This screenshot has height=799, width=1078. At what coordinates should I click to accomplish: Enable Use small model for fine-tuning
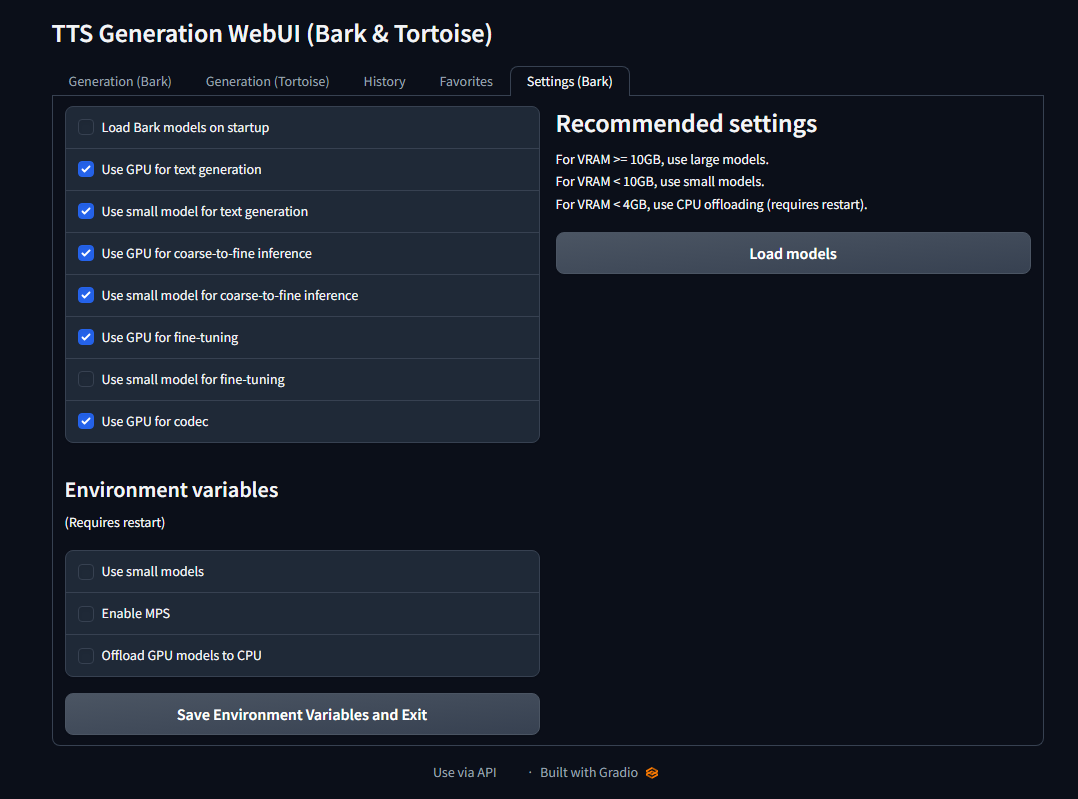pos(86,379)
